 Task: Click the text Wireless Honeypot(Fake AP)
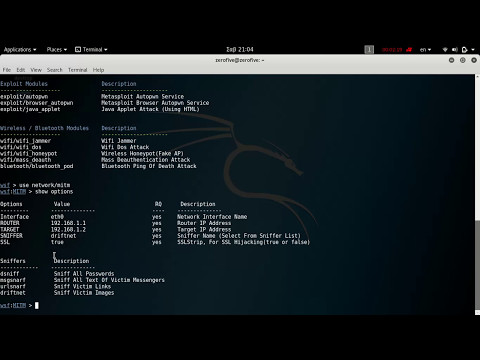click(x=142, y=154)
